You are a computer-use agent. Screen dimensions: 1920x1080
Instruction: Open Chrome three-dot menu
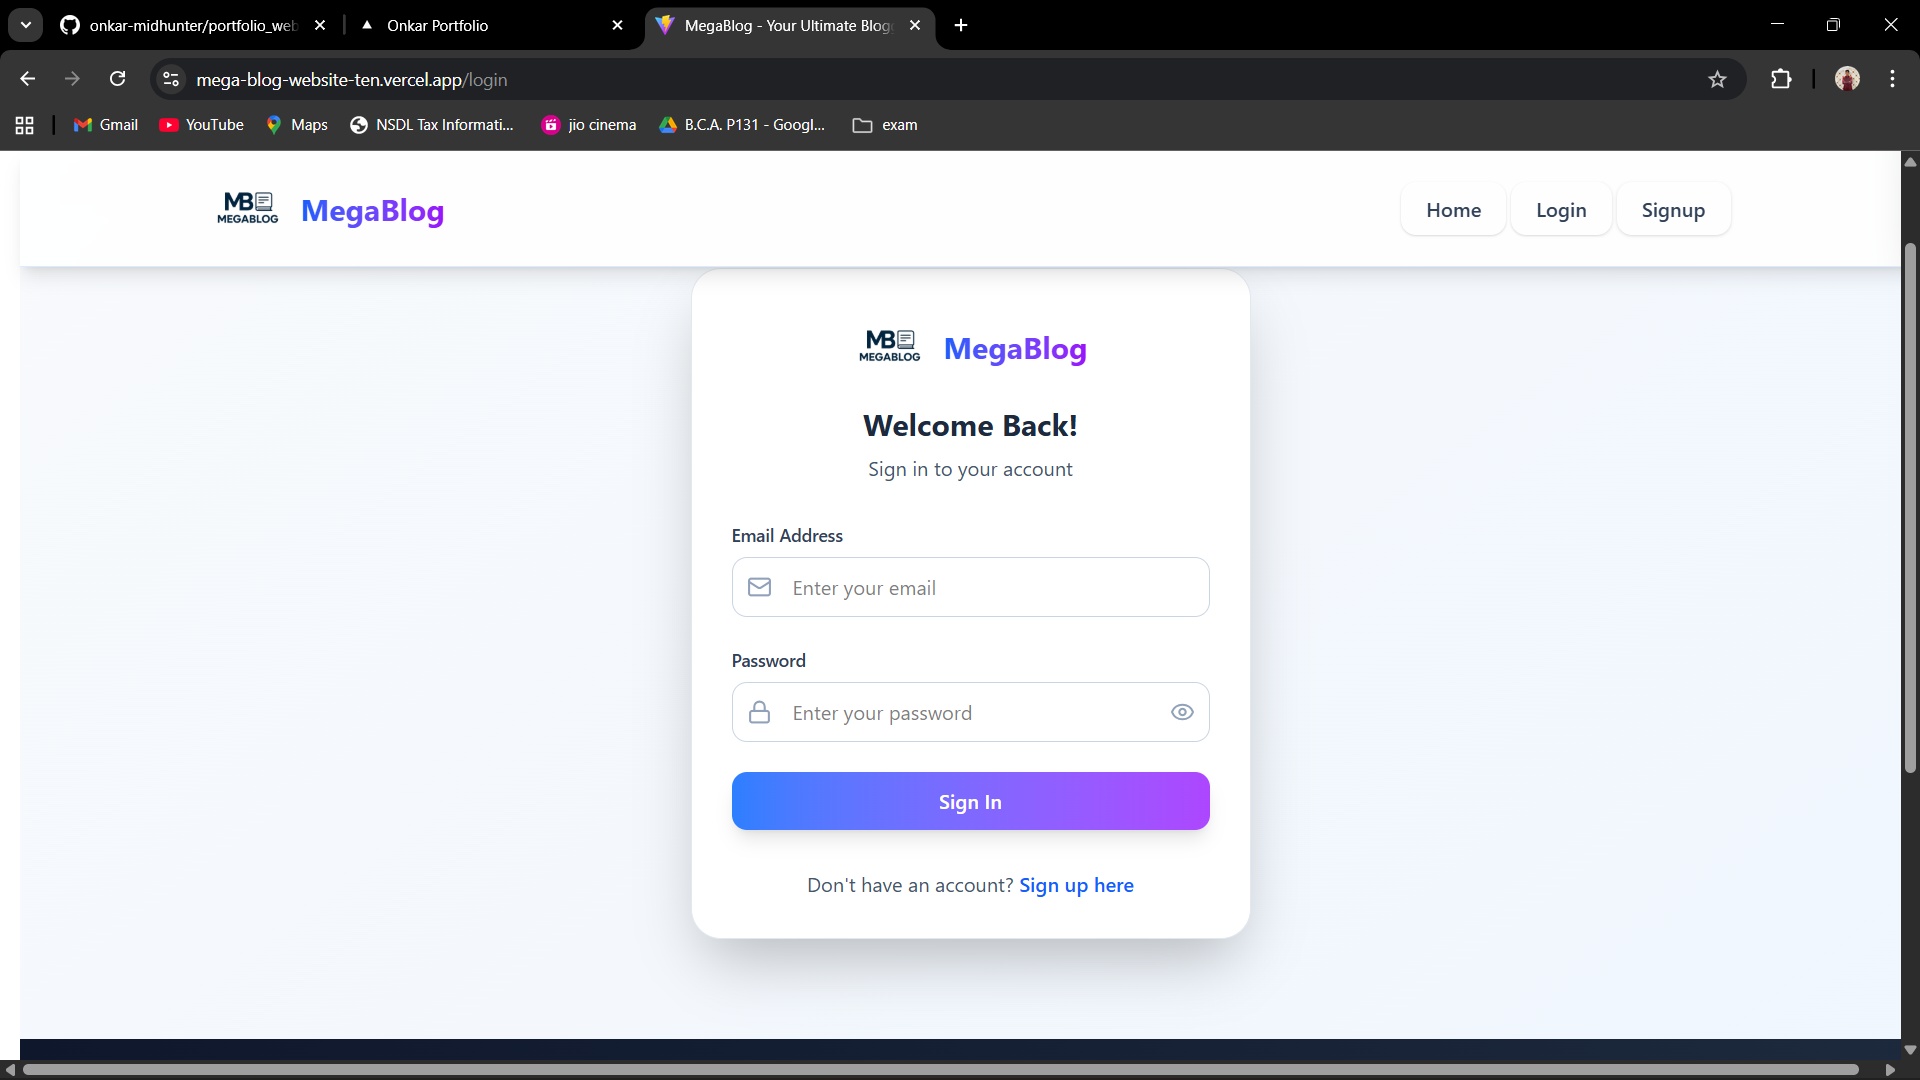click(x=1892, y=80)
